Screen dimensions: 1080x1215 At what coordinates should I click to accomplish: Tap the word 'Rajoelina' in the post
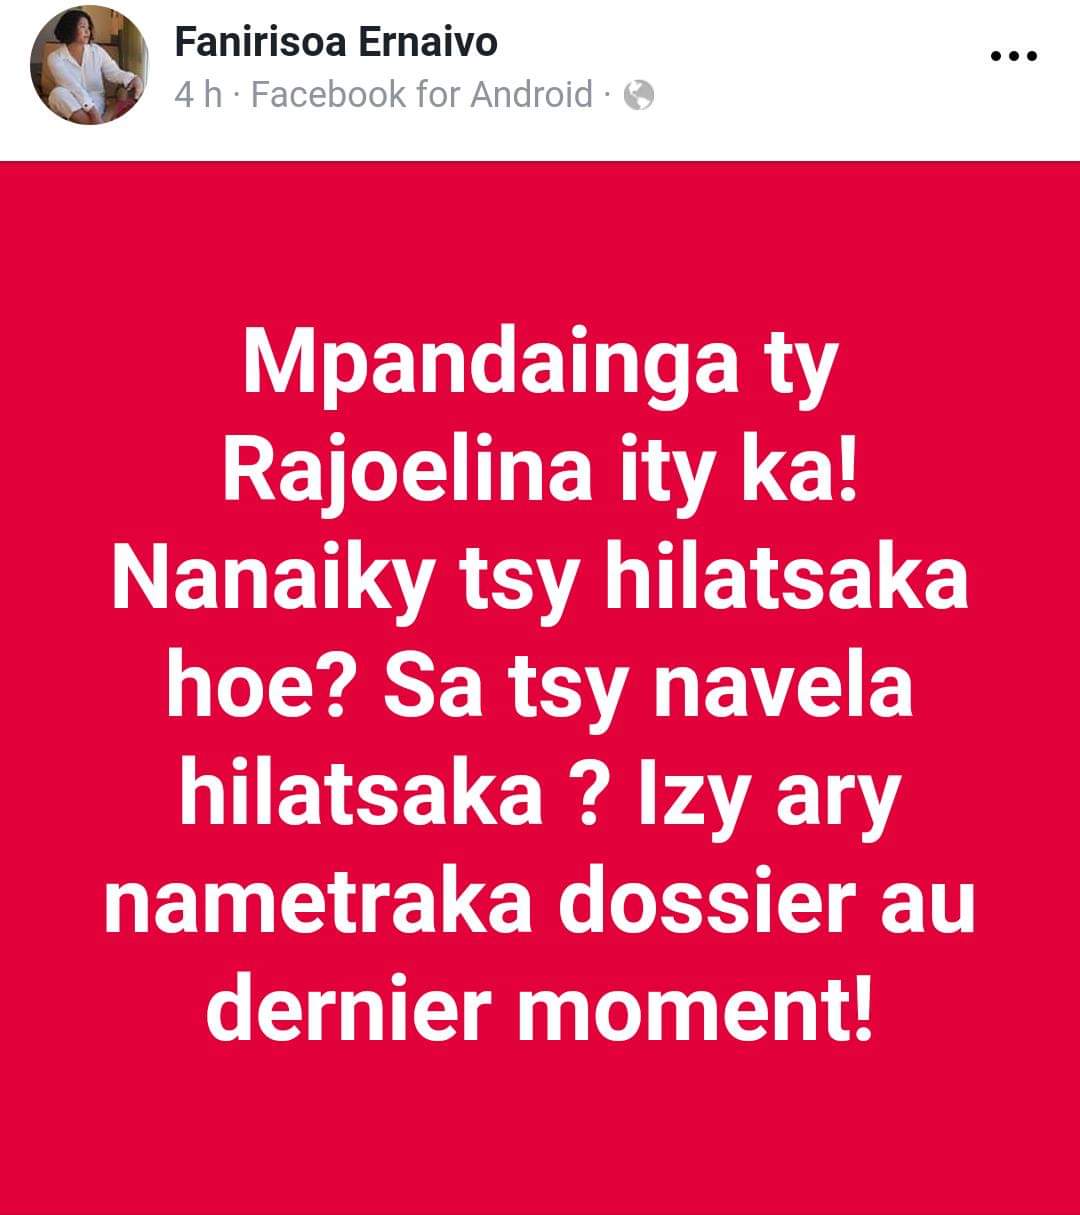point(407,475)
